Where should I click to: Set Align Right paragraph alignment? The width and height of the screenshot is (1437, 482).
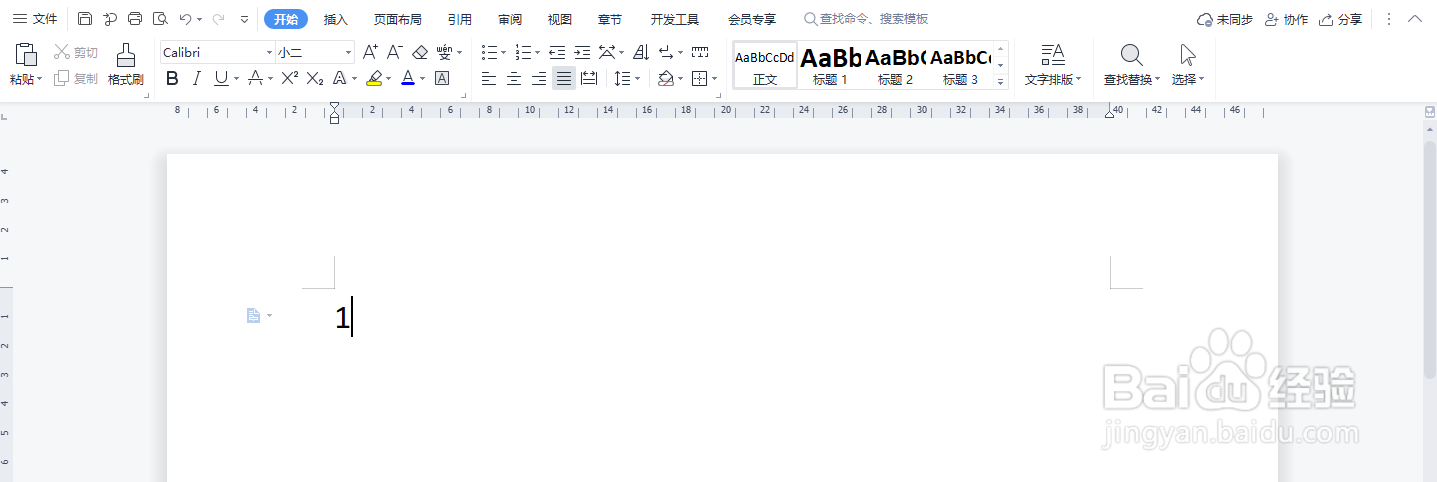[x=539, y=78]
